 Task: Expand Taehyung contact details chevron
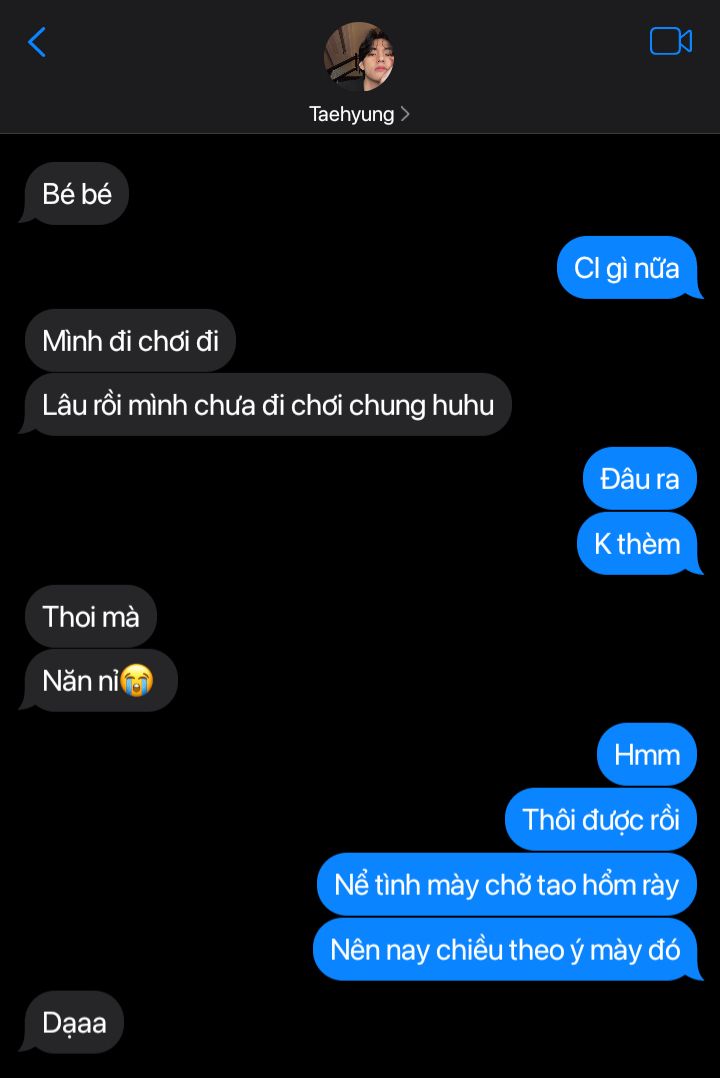pyautogui.click(x=404, y=114)
